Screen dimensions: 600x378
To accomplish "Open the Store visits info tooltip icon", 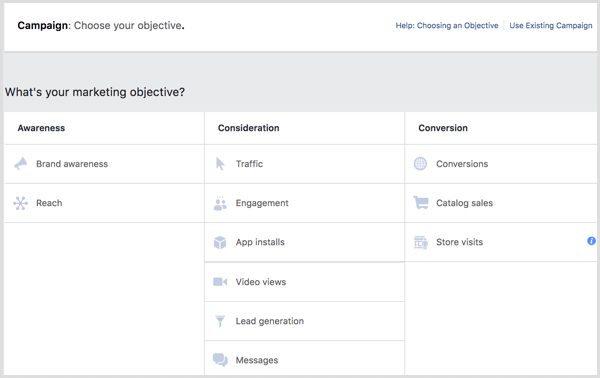I will pyautogui.click(x=591, y=241).
